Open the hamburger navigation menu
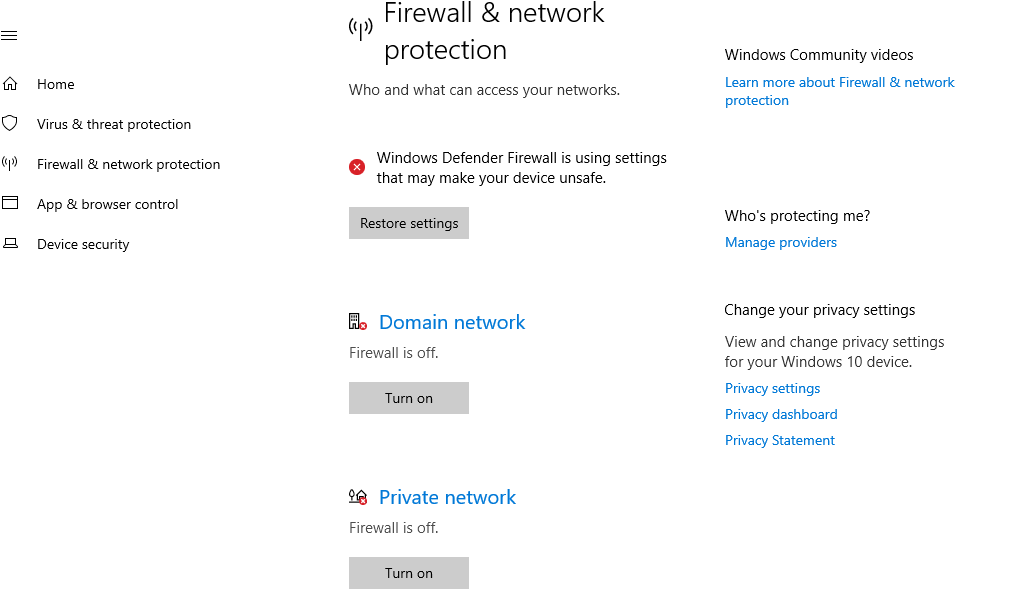This screenshot has height=598, width=1009. 9,35
